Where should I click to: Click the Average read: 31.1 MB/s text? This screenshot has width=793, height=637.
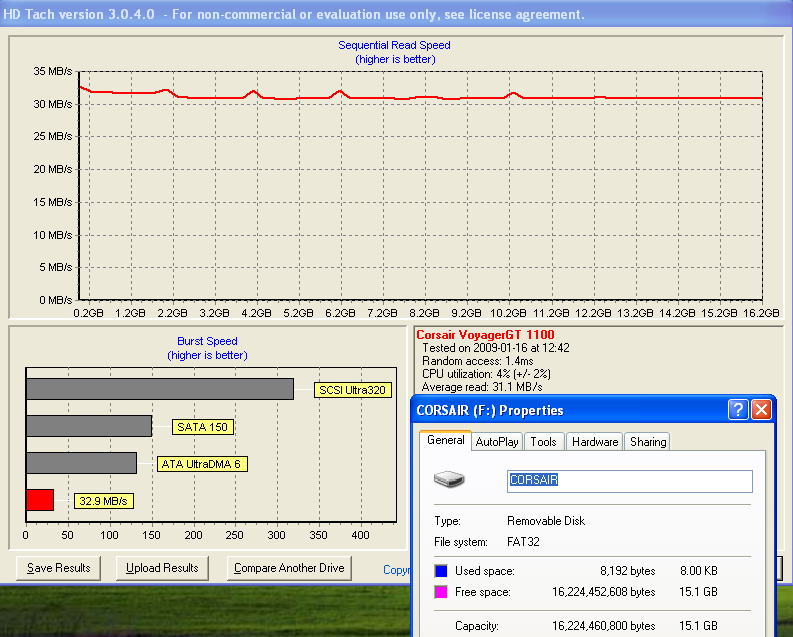coord(482,387)
